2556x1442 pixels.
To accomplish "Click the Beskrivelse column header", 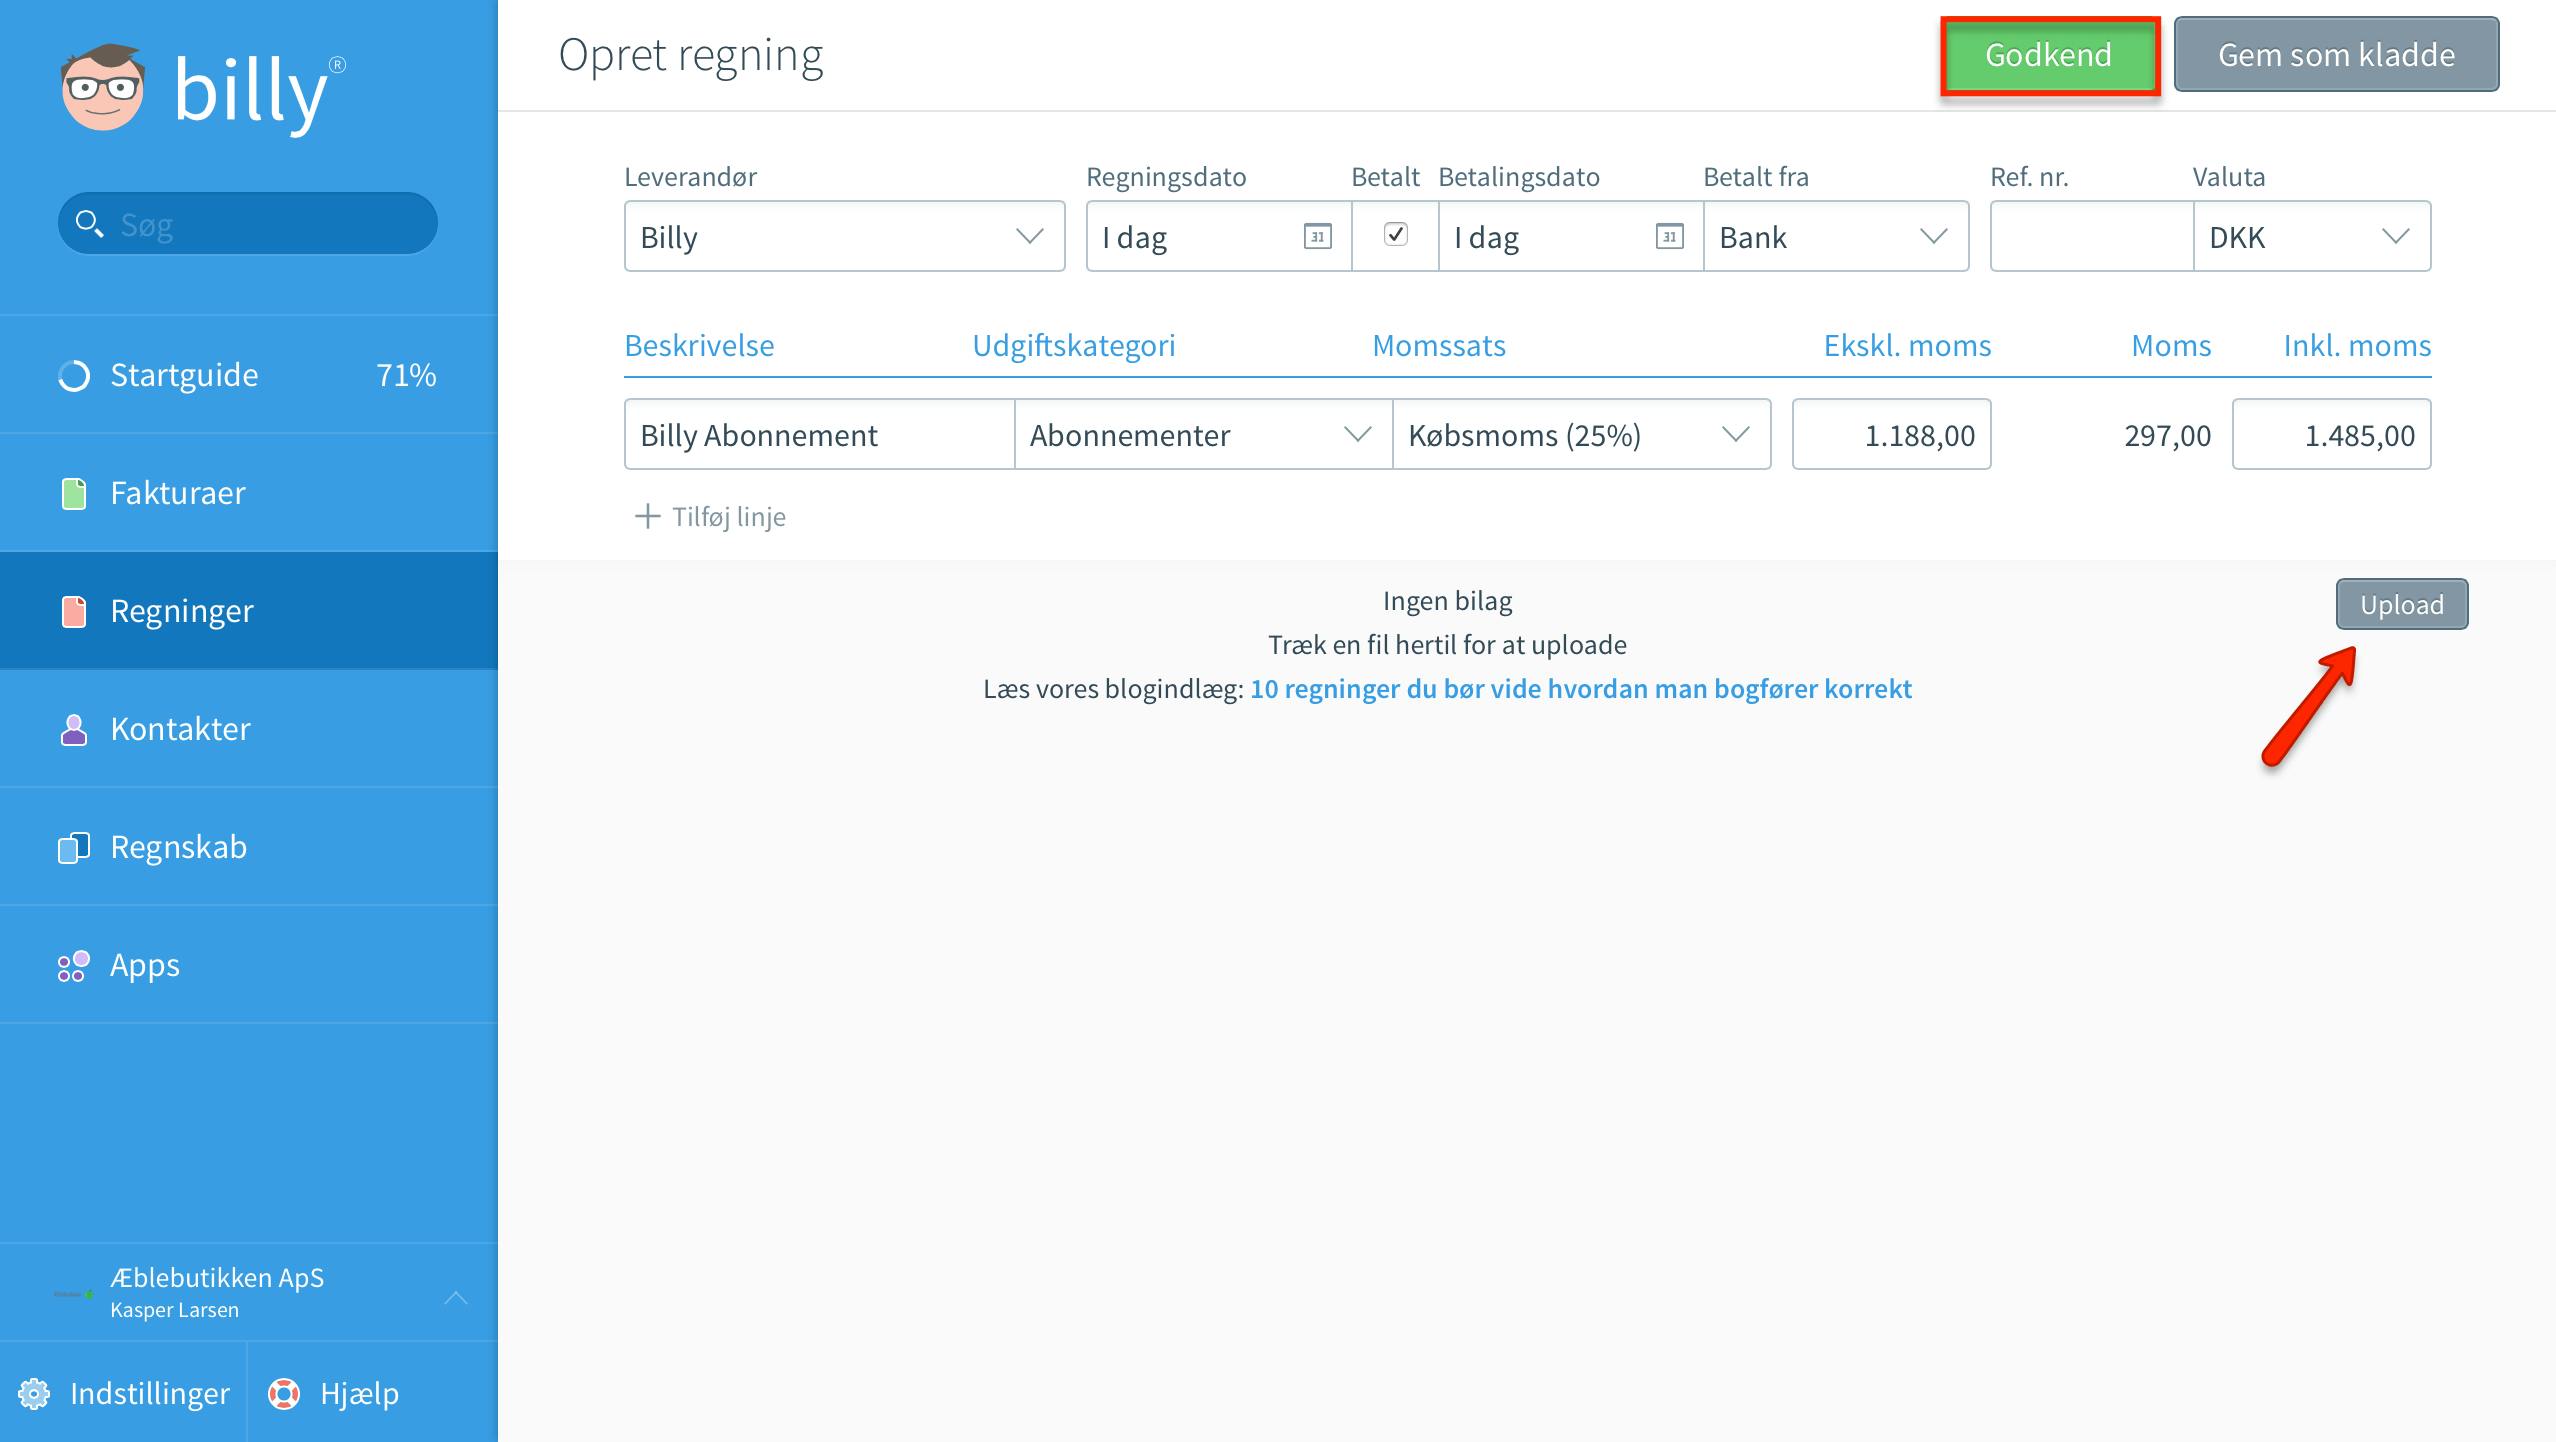I will [699, 345].
